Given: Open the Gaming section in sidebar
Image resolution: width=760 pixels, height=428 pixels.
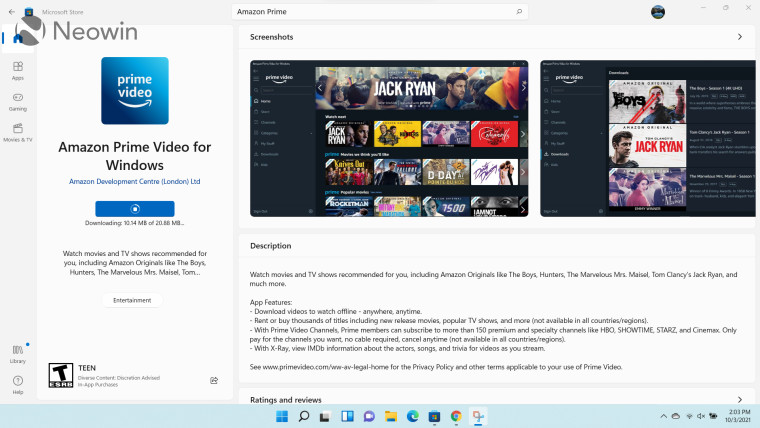Looking at the screenshot, I should coord(18,102).
